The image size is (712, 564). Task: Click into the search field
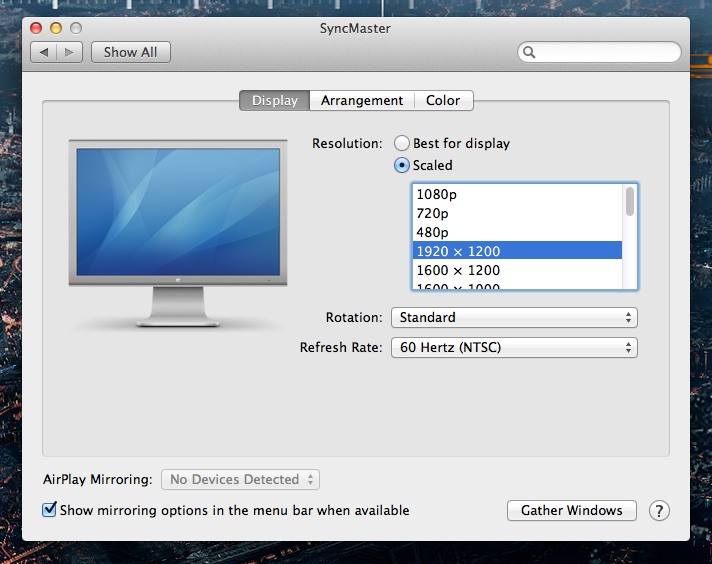[x=599, y=52]
